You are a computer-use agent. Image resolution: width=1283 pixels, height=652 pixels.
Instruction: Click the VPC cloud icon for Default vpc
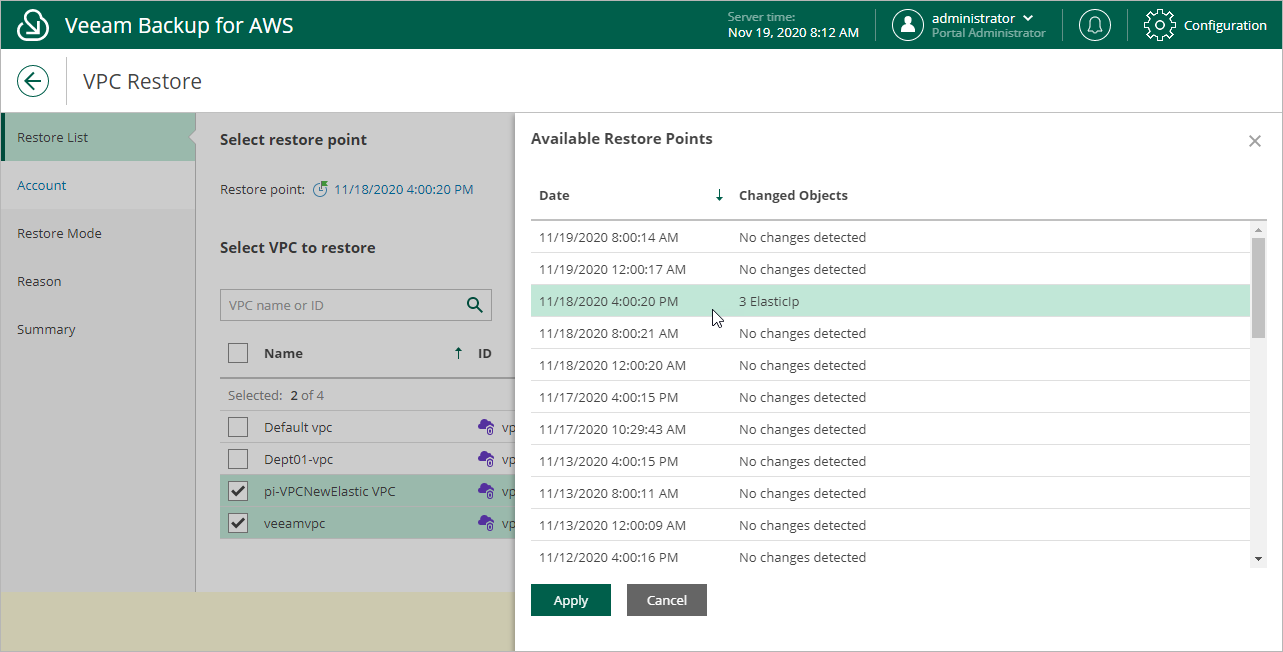pyautogui.click(x=486, y=427)
